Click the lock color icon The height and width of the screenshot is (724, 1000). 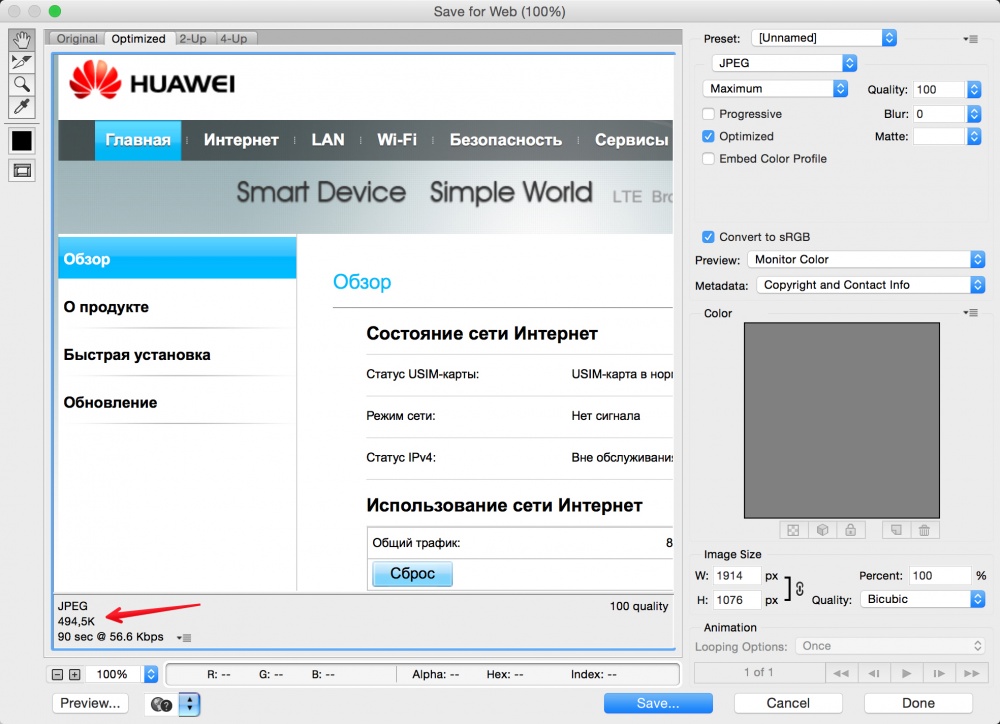click(x=850, y=530)
